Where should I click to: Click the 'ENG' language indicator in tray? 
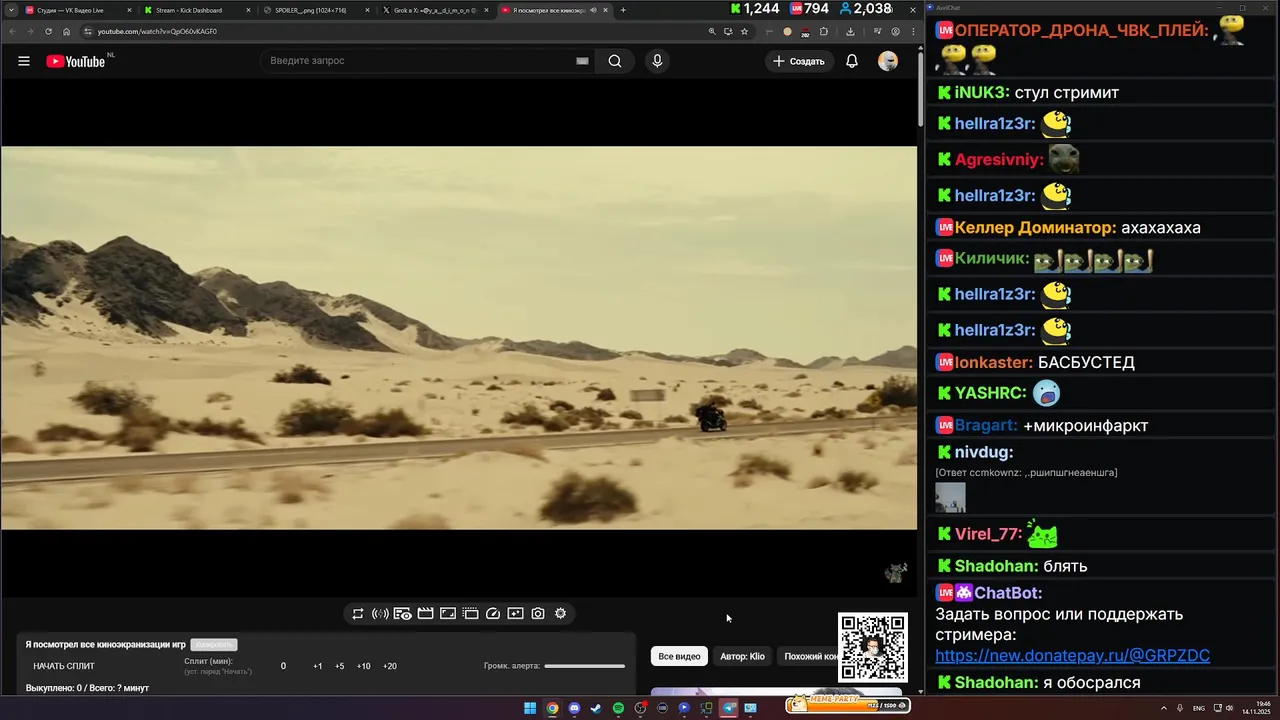pos(1199,708)
